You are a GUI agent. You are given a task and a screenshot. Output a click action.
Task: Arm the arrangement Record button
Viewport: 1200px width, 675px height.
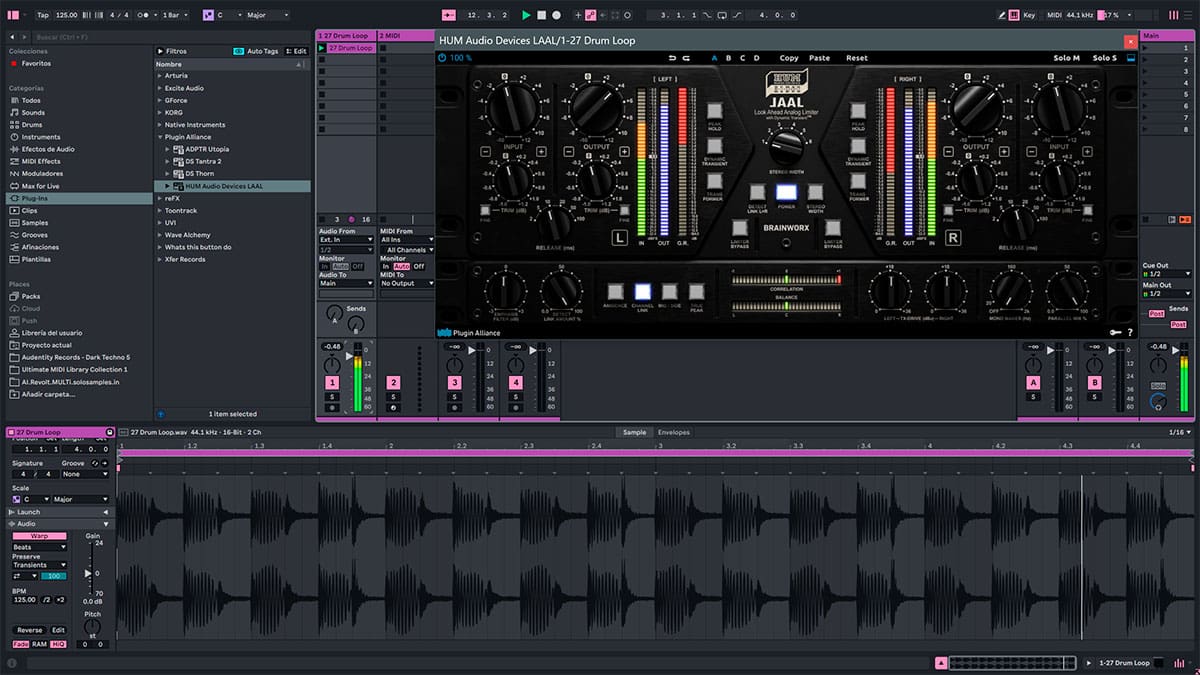pyautogui.click(x=556, y=15)
